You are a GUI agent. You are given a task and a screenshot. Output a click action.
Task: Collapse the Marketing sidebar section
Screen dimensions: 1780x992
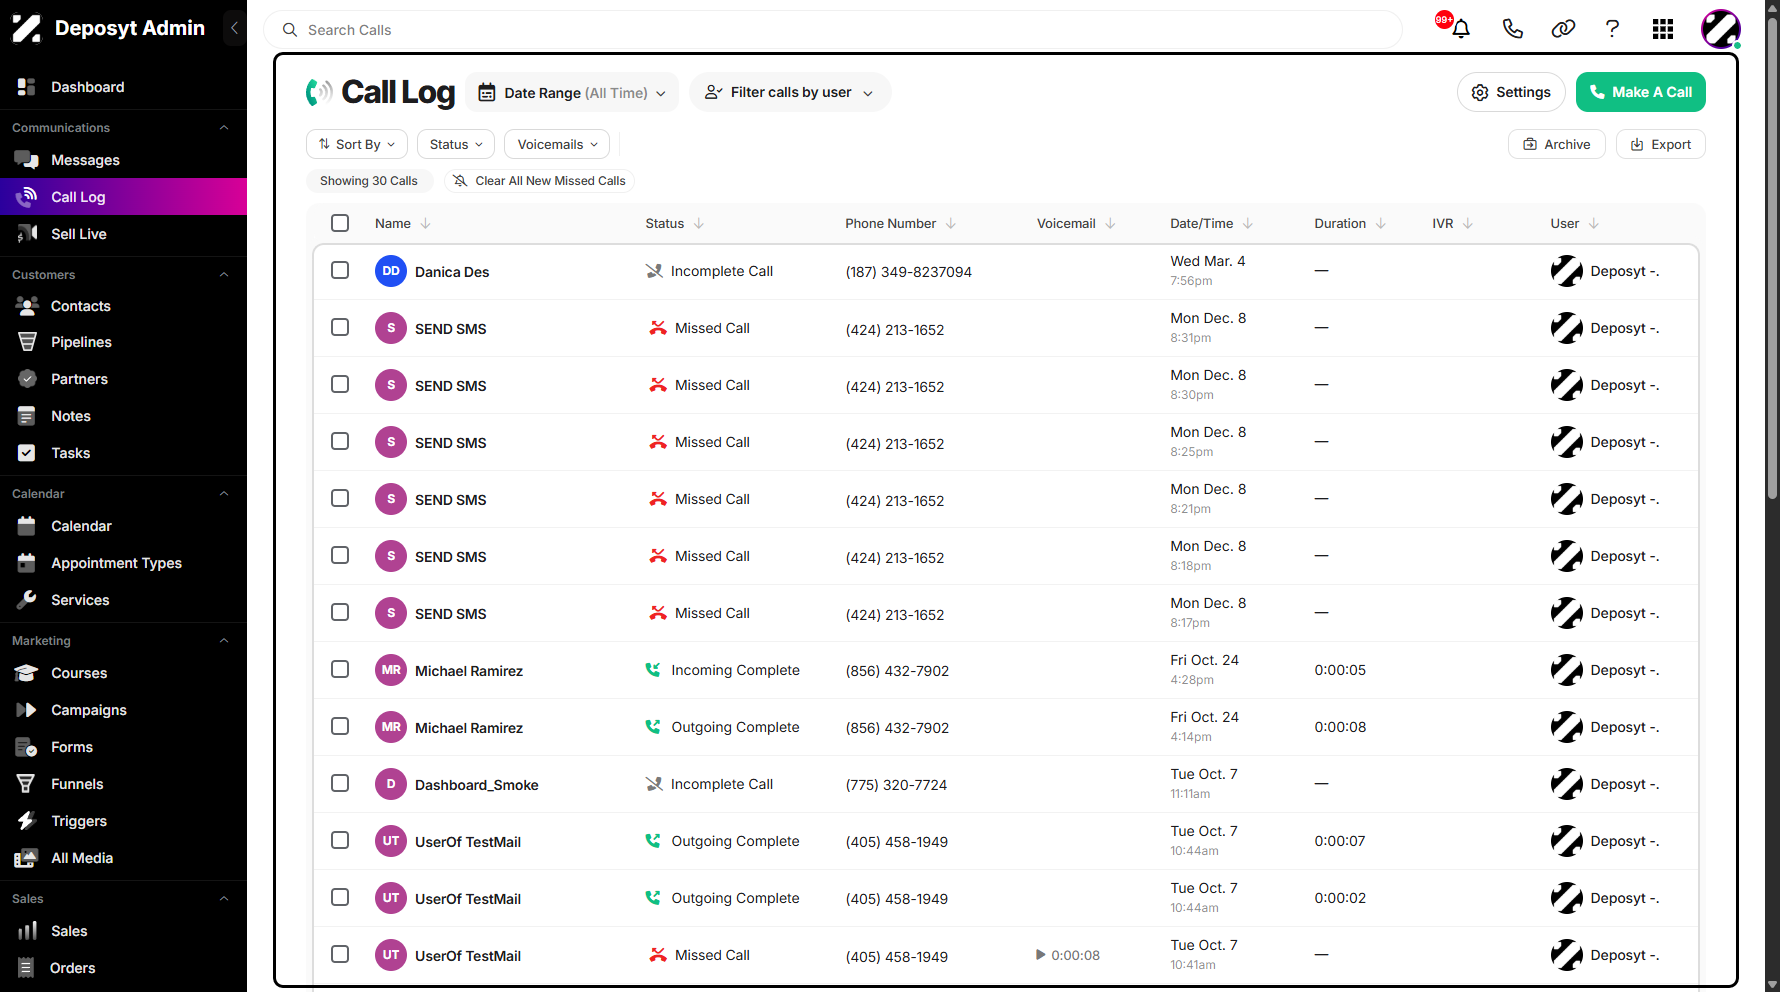[x=224, y=640]
